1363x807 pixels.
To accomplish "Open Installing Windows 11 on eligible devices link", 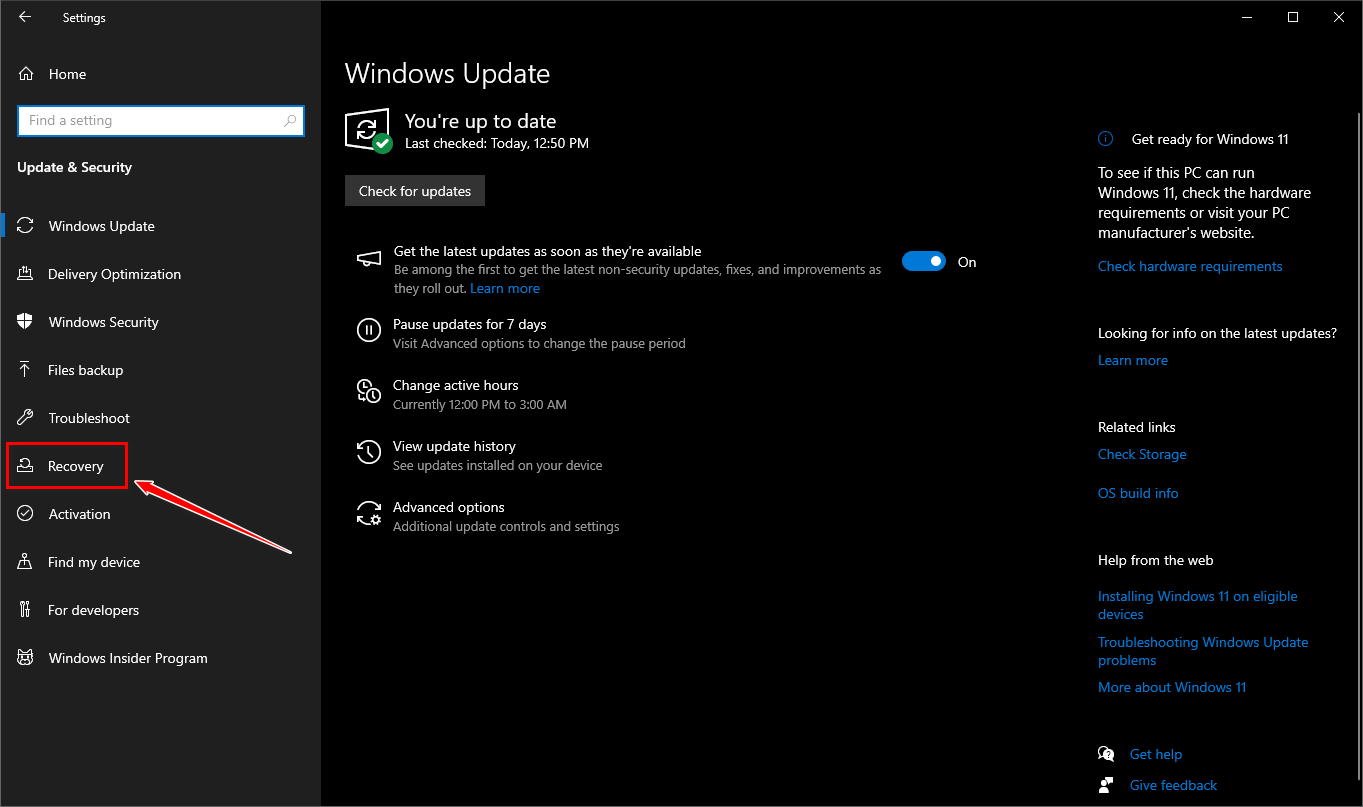I will [1198, 605].
